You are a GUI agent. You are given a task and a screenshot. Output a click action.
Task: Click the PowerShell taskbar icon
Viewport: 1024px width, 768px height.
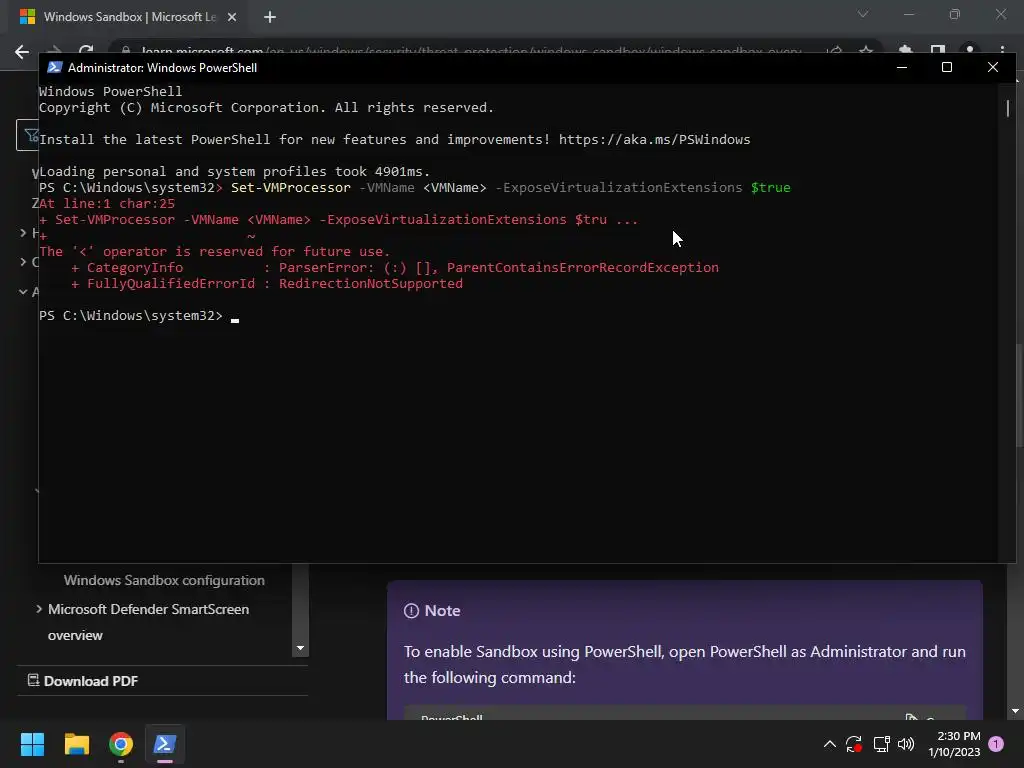(x=165, y=744)
